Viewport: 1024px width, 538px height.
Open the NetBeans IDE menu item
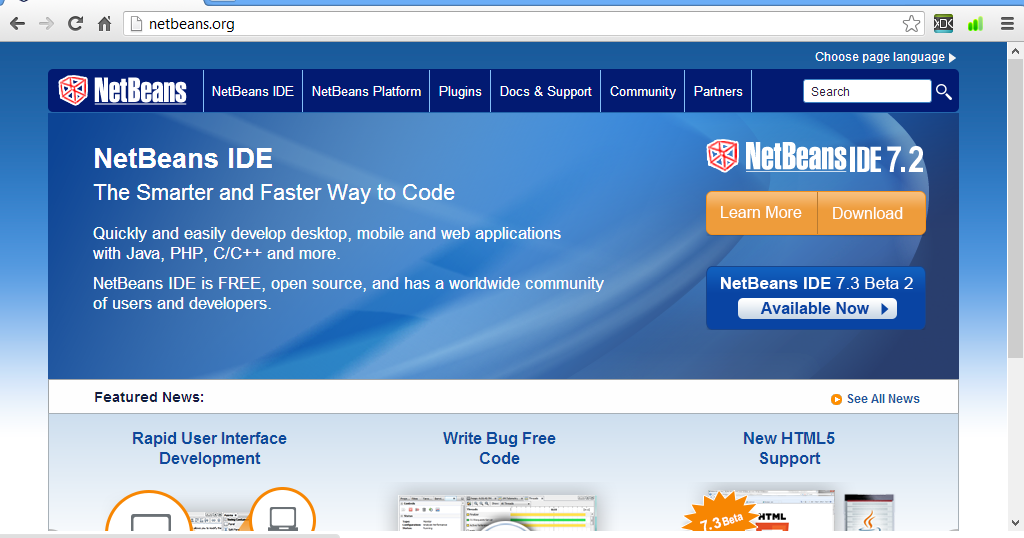tap(253, 91)
